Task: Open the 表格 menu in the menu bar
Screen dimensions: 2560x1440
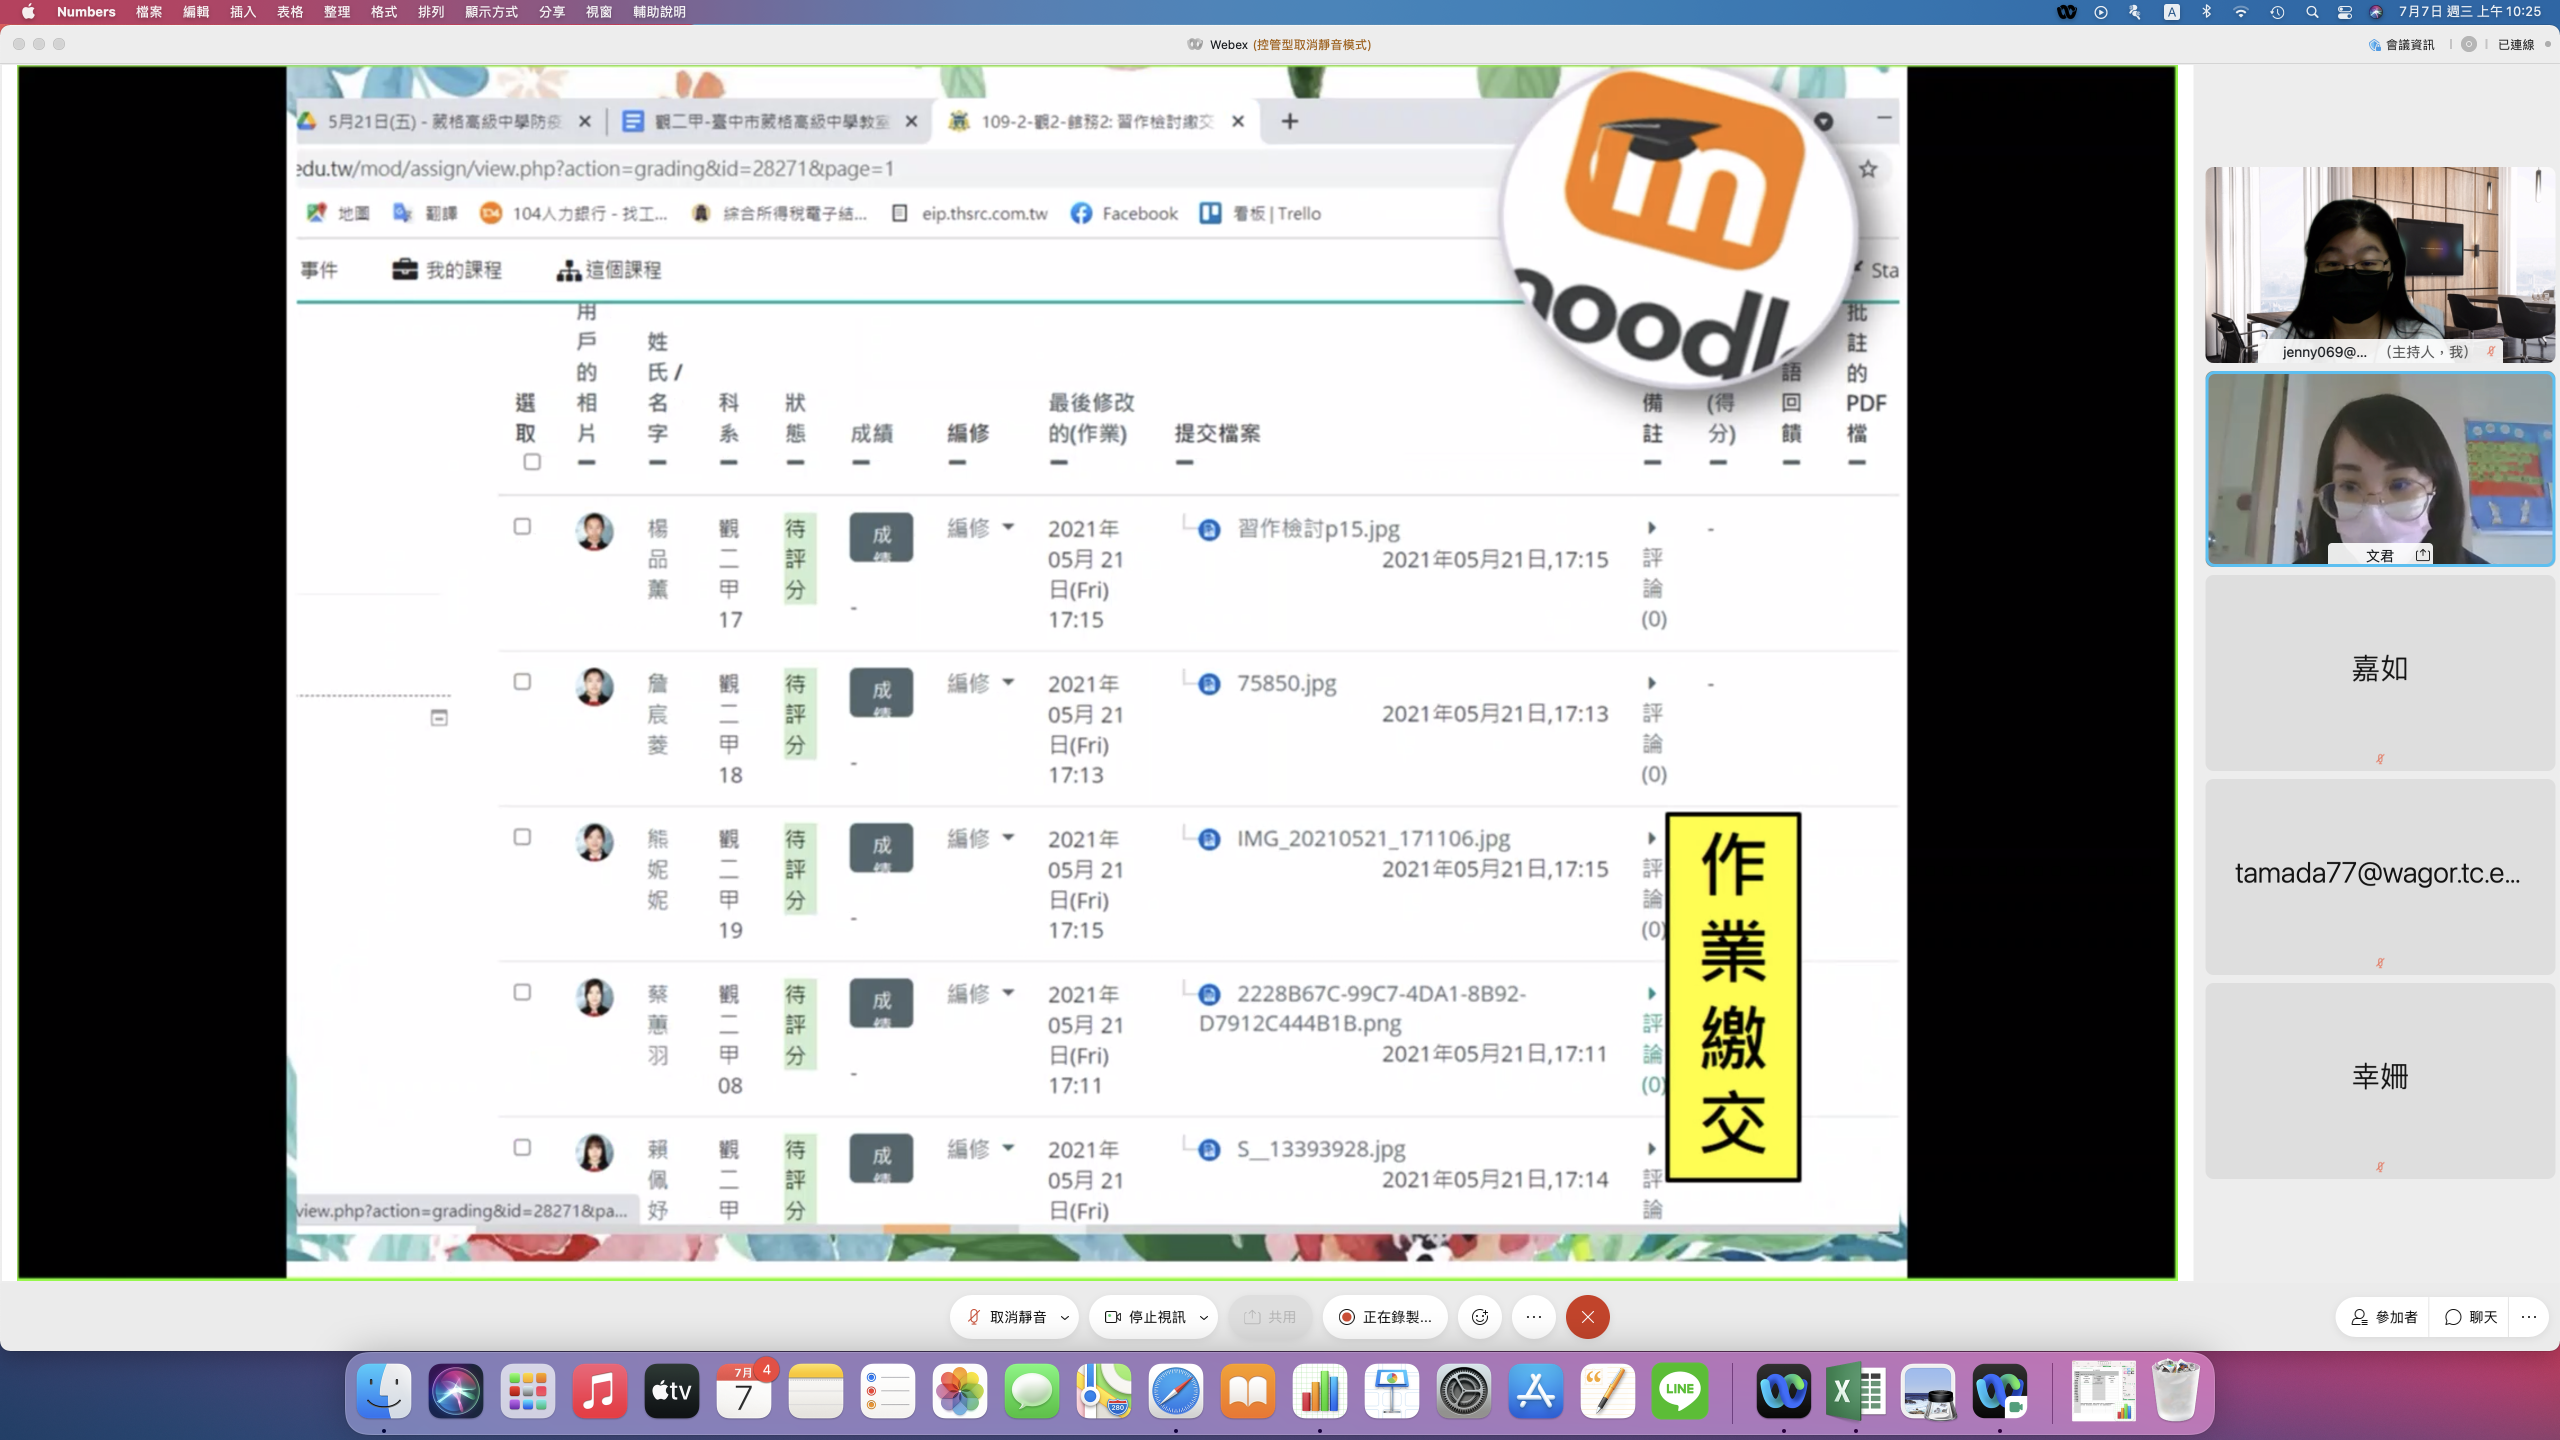Action: click(x=290, y=12)
